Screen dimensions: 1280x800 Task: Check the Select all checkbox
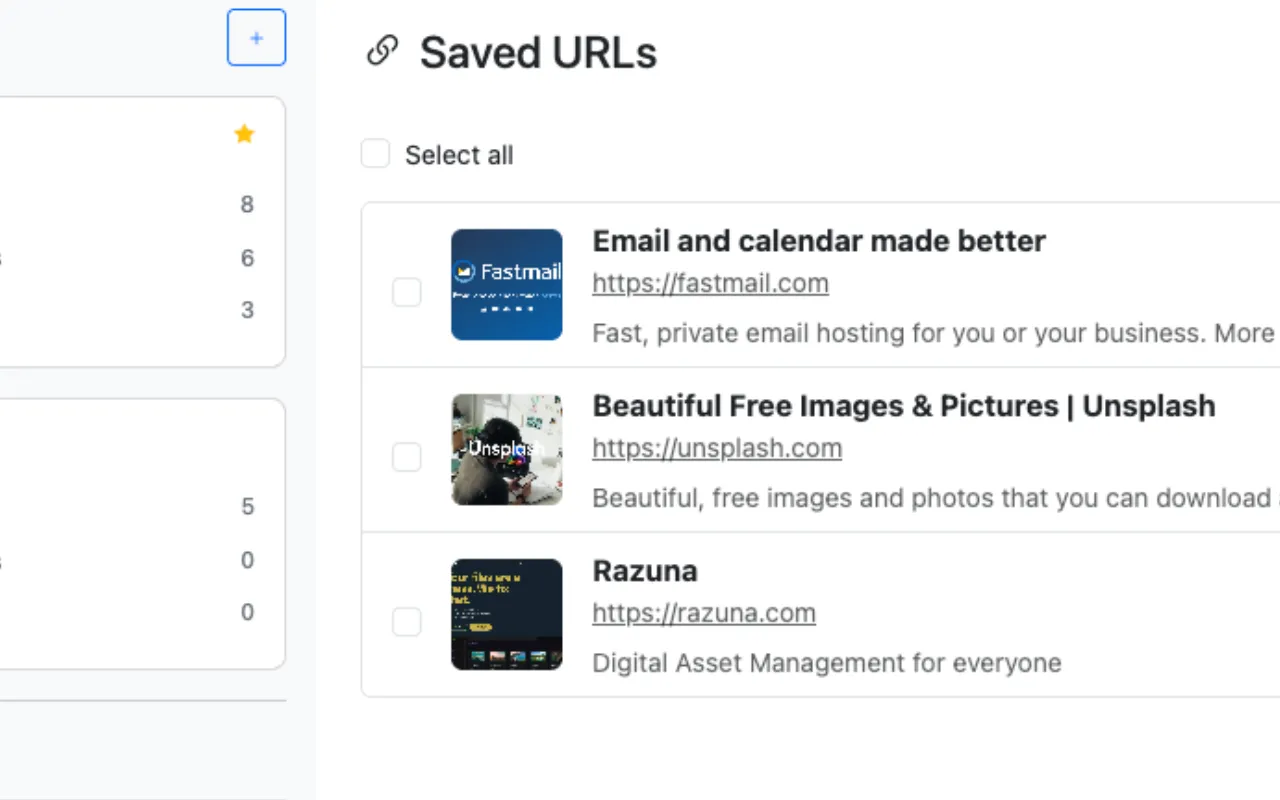point(375,153)
